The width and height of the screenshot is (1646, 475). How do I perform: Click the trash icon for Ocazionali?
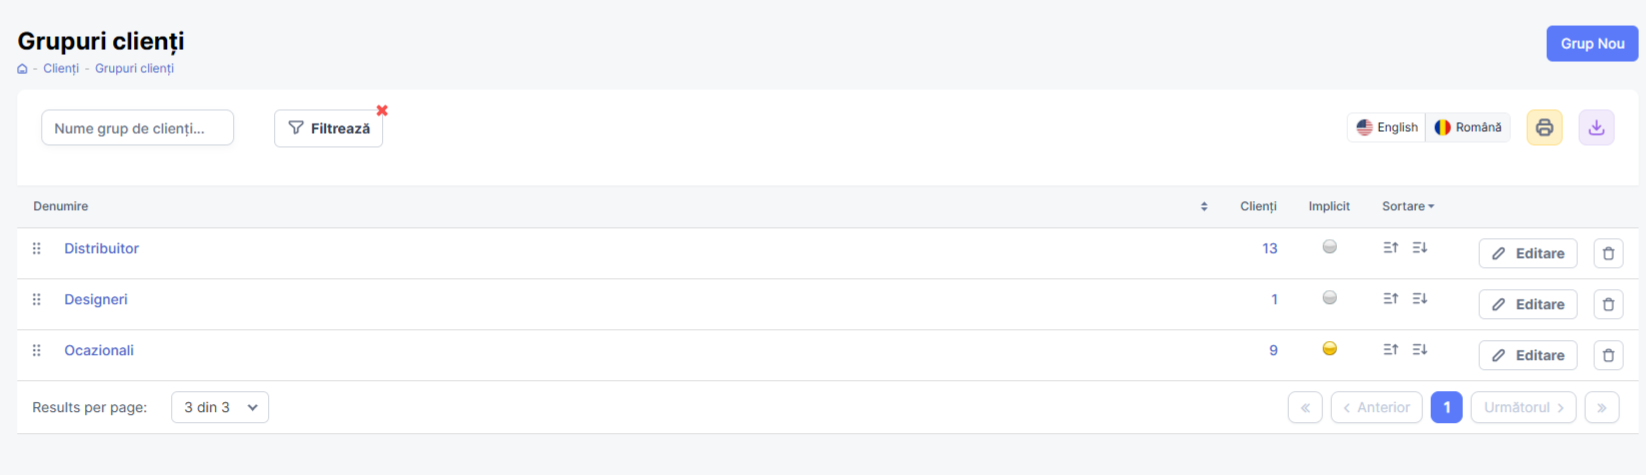[1608, 355]
